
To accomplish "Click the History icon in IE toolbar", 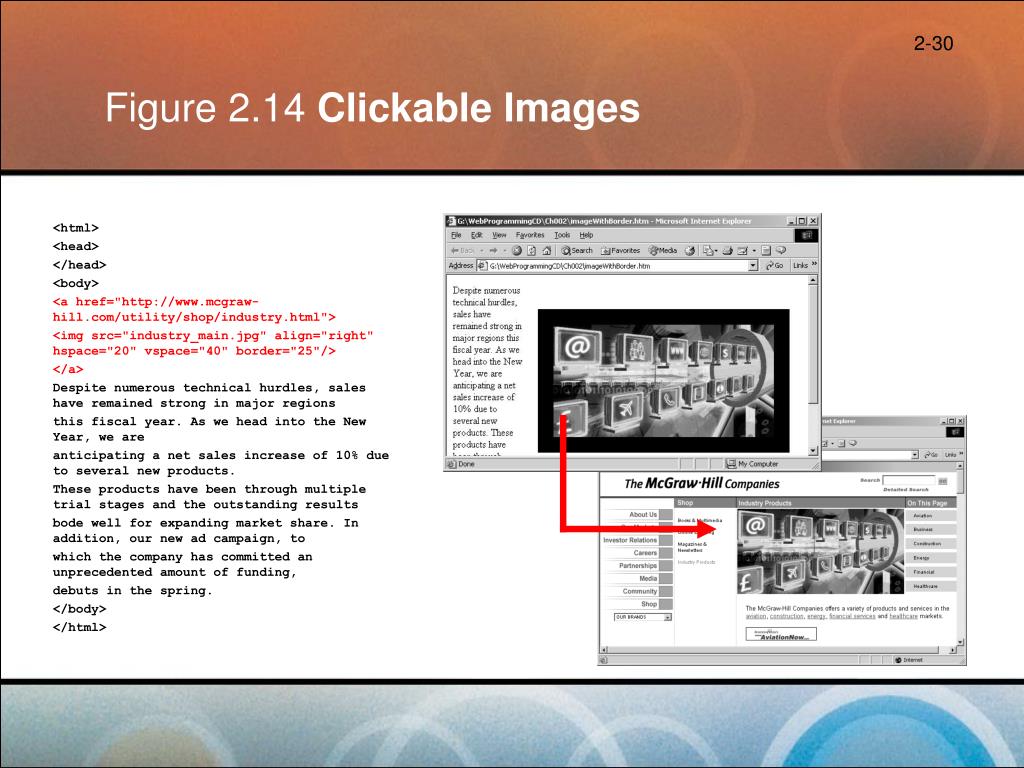I will pos(690,251).
